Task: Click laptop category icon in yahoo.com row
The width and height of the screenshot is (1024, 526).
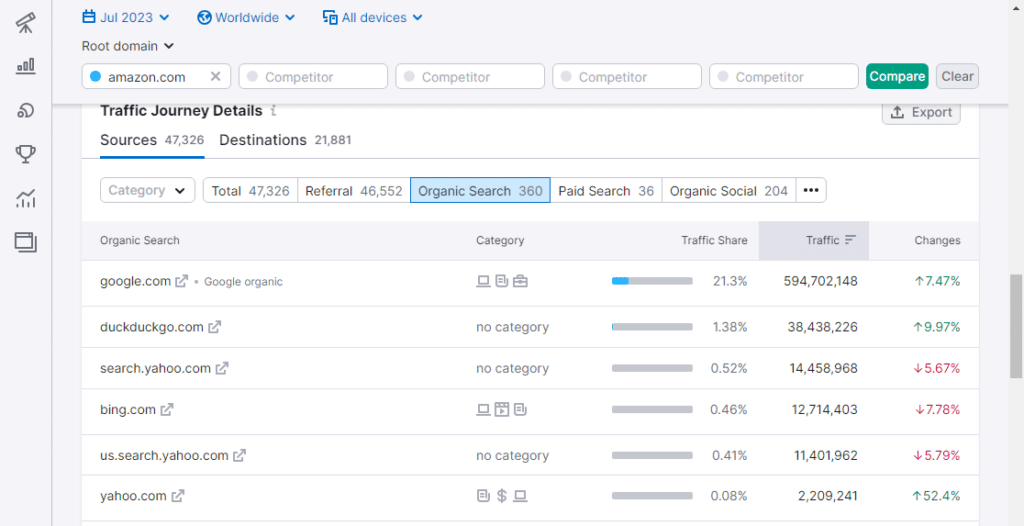Action: tap(520, 496)
